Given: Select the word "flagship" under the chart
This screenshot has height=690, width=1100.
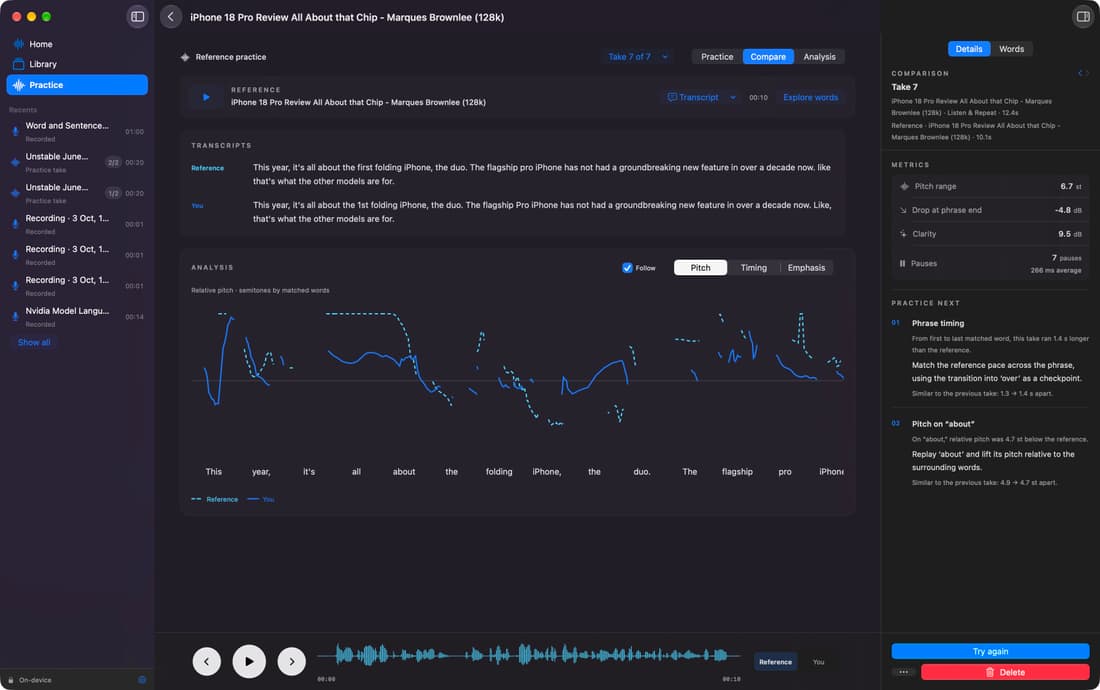Looking at the screenshot, I should pos(737,472).
